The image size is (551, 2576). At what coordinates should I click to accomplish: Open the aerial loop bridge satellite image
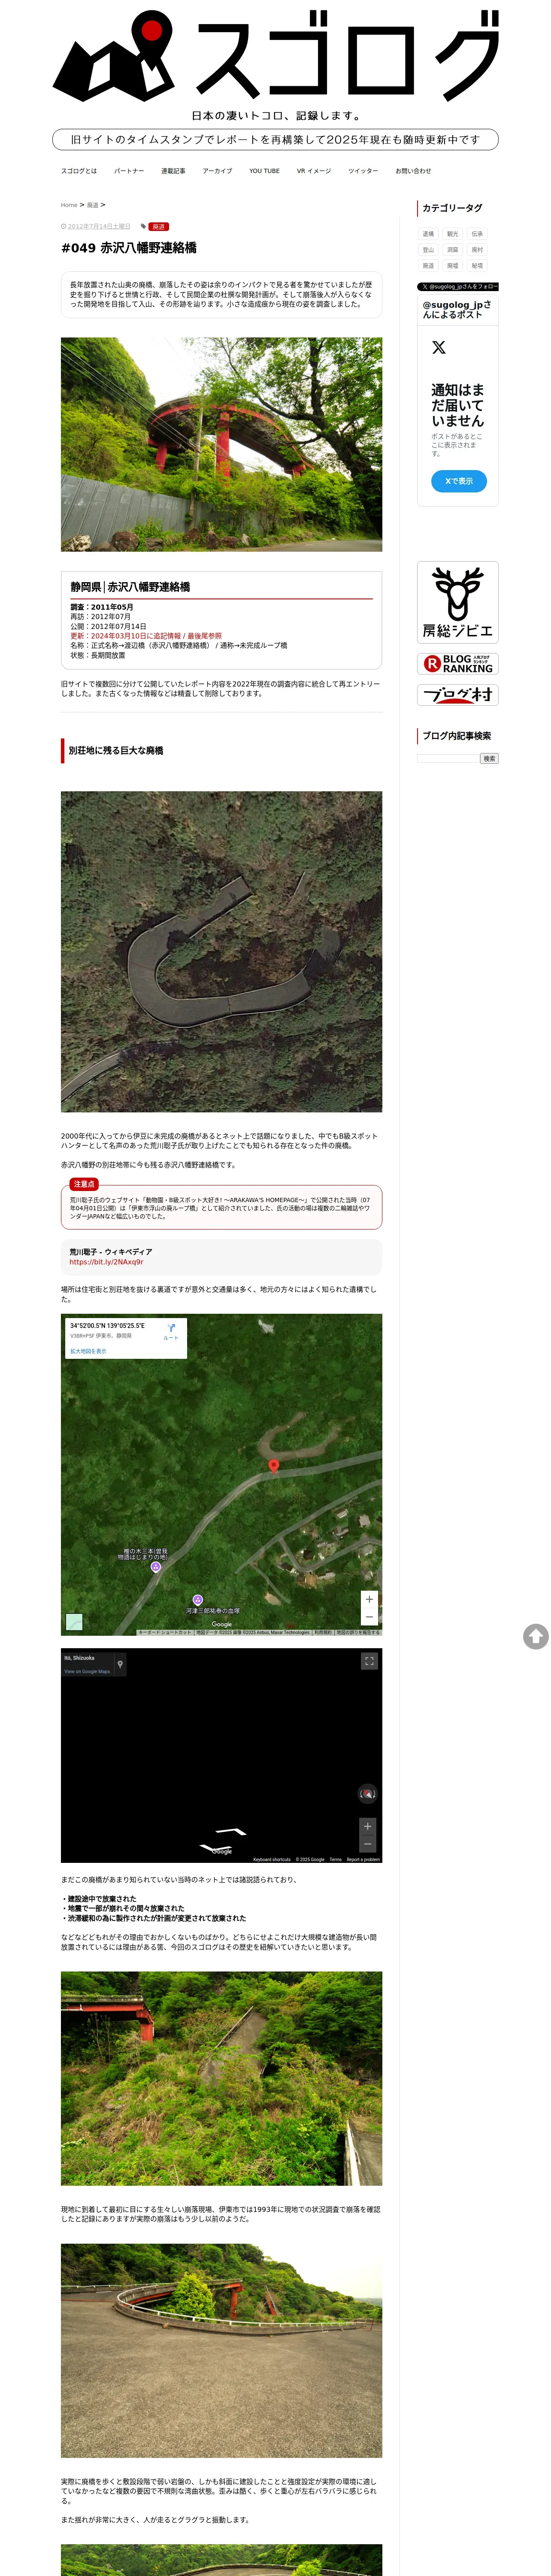coord(221,952)
